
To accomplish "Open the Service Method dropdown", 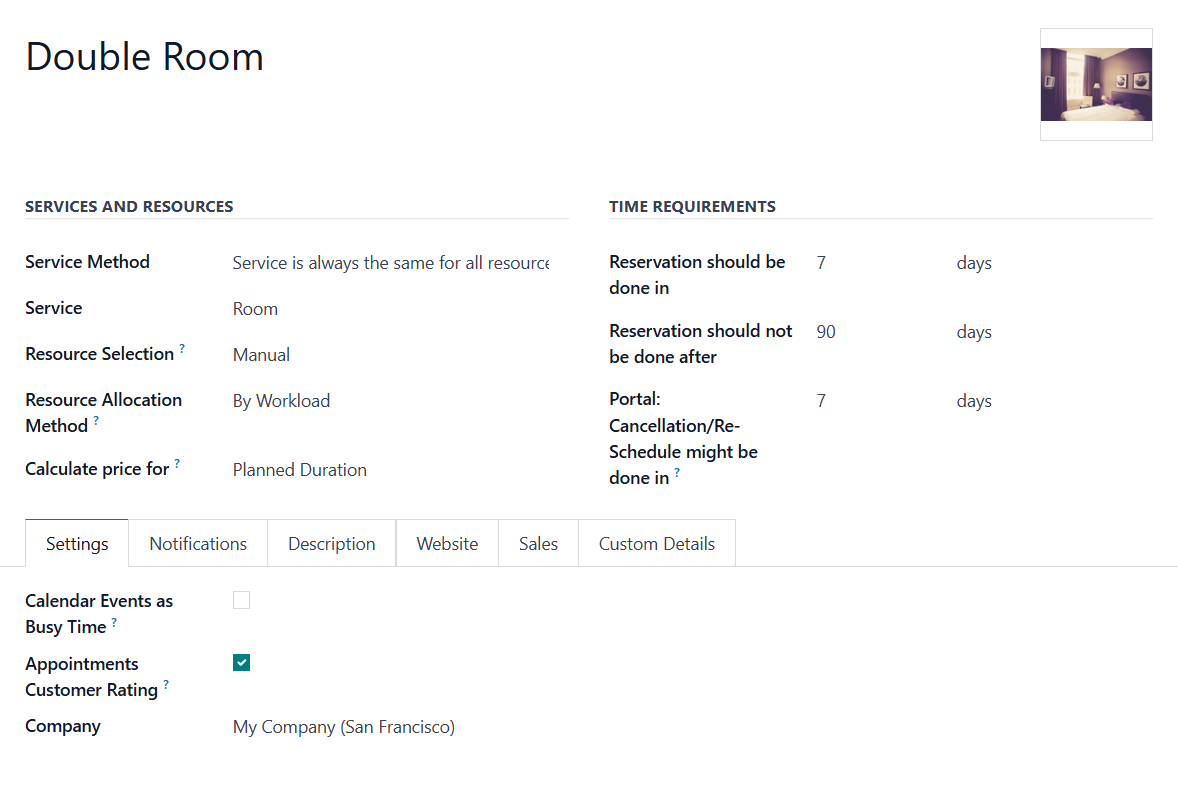I will click(391, 263).
